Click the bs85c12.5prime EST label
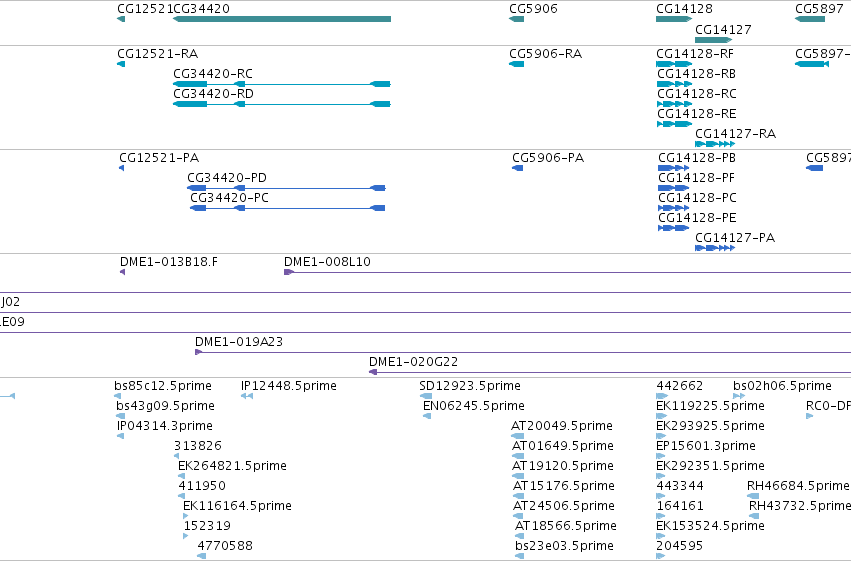Screen dimensions: 851x561 (163, 386)
